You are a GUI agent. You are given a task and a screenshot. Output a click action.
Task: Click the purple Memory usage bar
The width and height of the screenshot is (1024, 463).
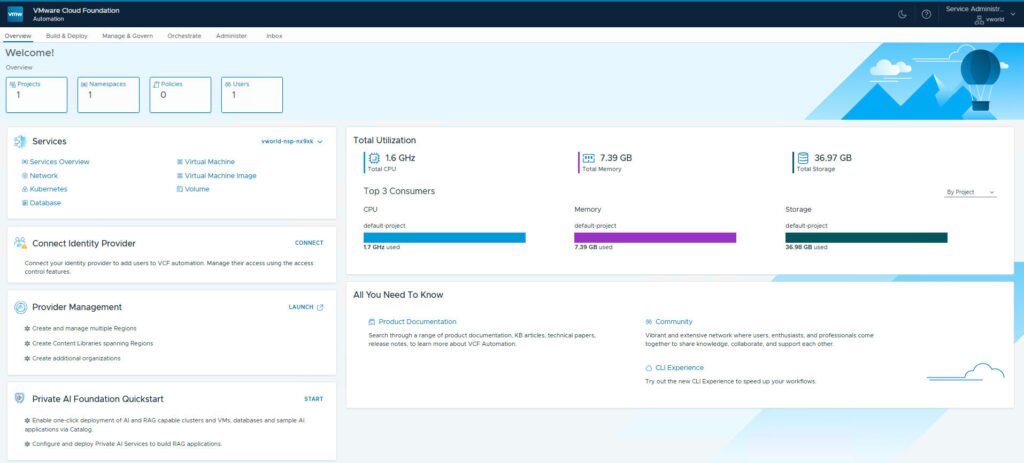[x=655, y=238]
